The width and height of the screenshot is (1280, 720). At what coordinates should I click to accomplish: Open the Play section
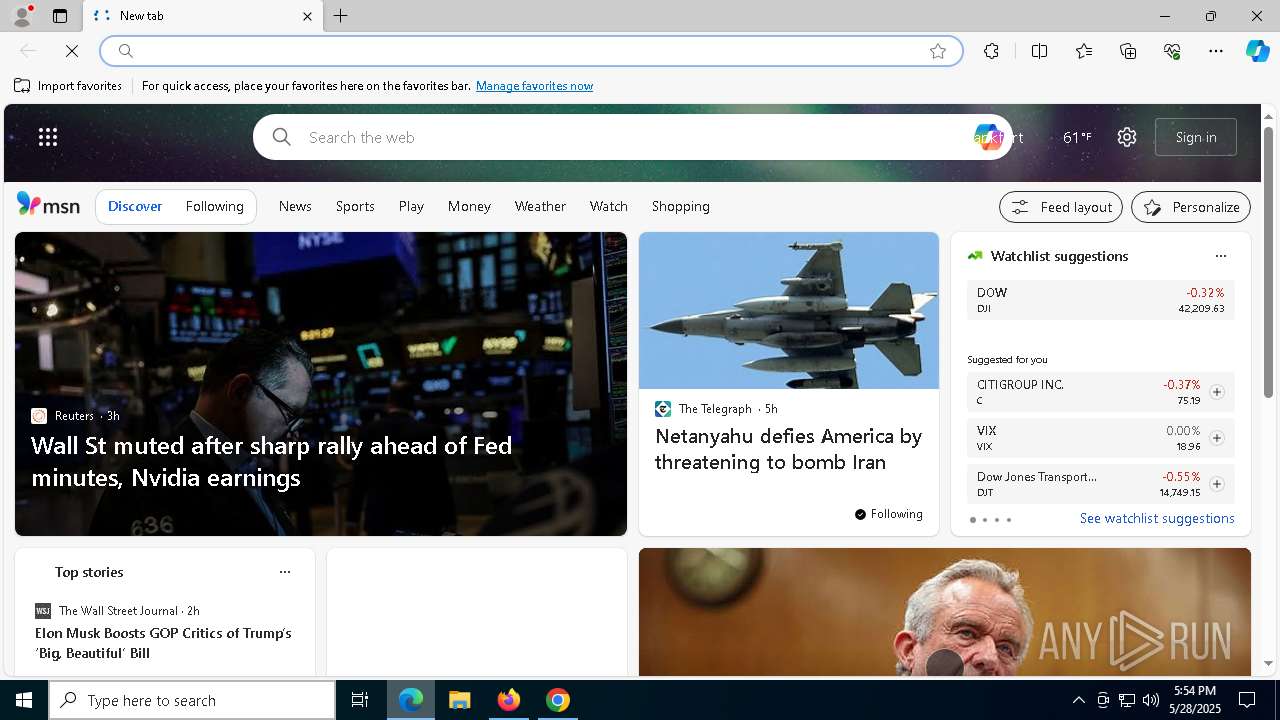click(x=411, y=206)
